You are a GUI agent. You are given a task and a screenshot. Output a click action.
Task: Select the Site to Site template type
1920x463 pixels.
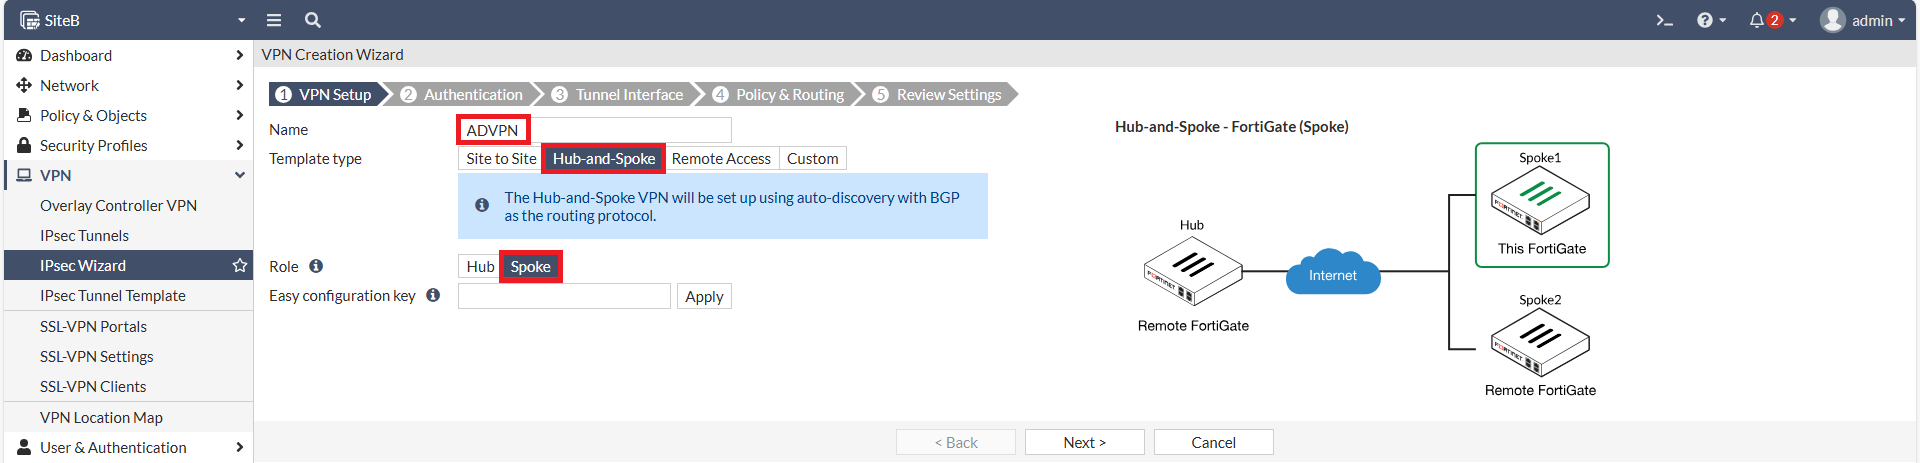tap(501, 159)
